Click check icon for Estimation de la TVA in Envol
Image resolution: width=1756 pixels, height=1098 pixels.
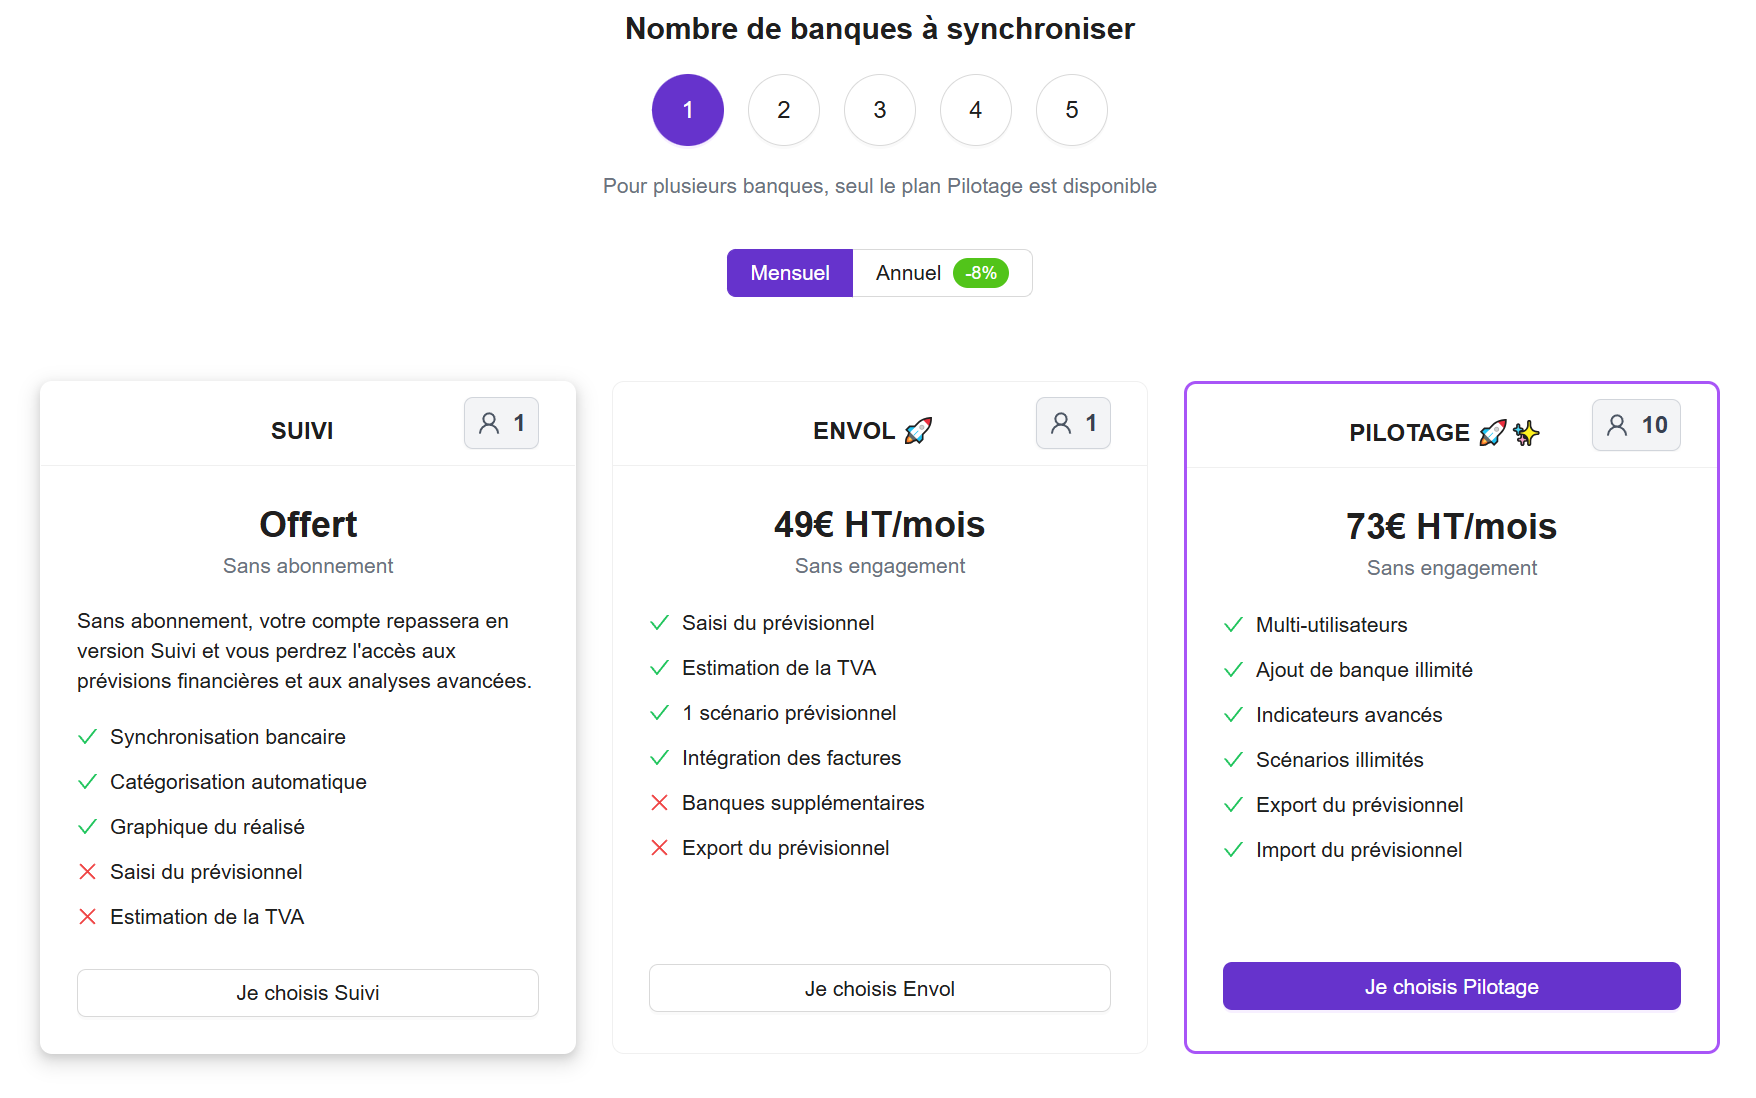[x=659, y=668]
